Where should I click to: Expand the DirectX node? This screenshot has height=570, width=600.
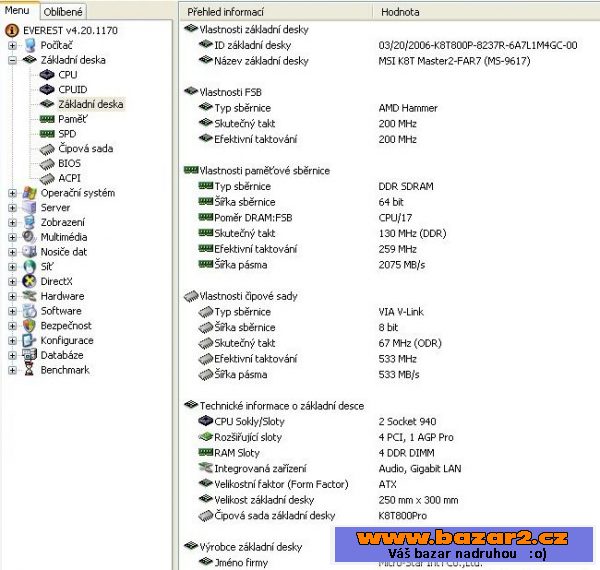pyautogui.click(x=12, y=282)
